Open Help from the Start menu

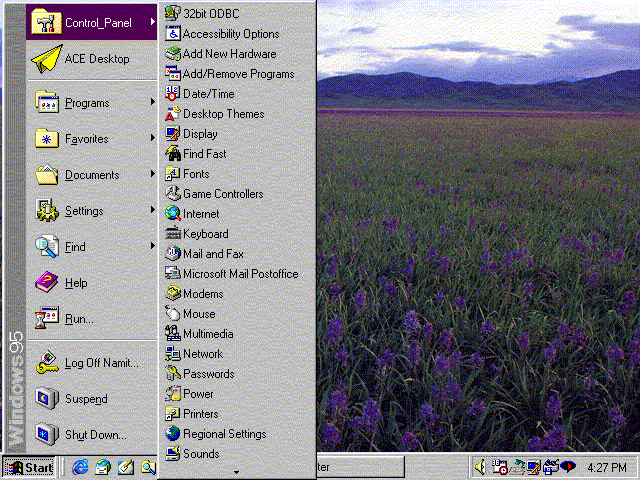[x=92, y=282]
